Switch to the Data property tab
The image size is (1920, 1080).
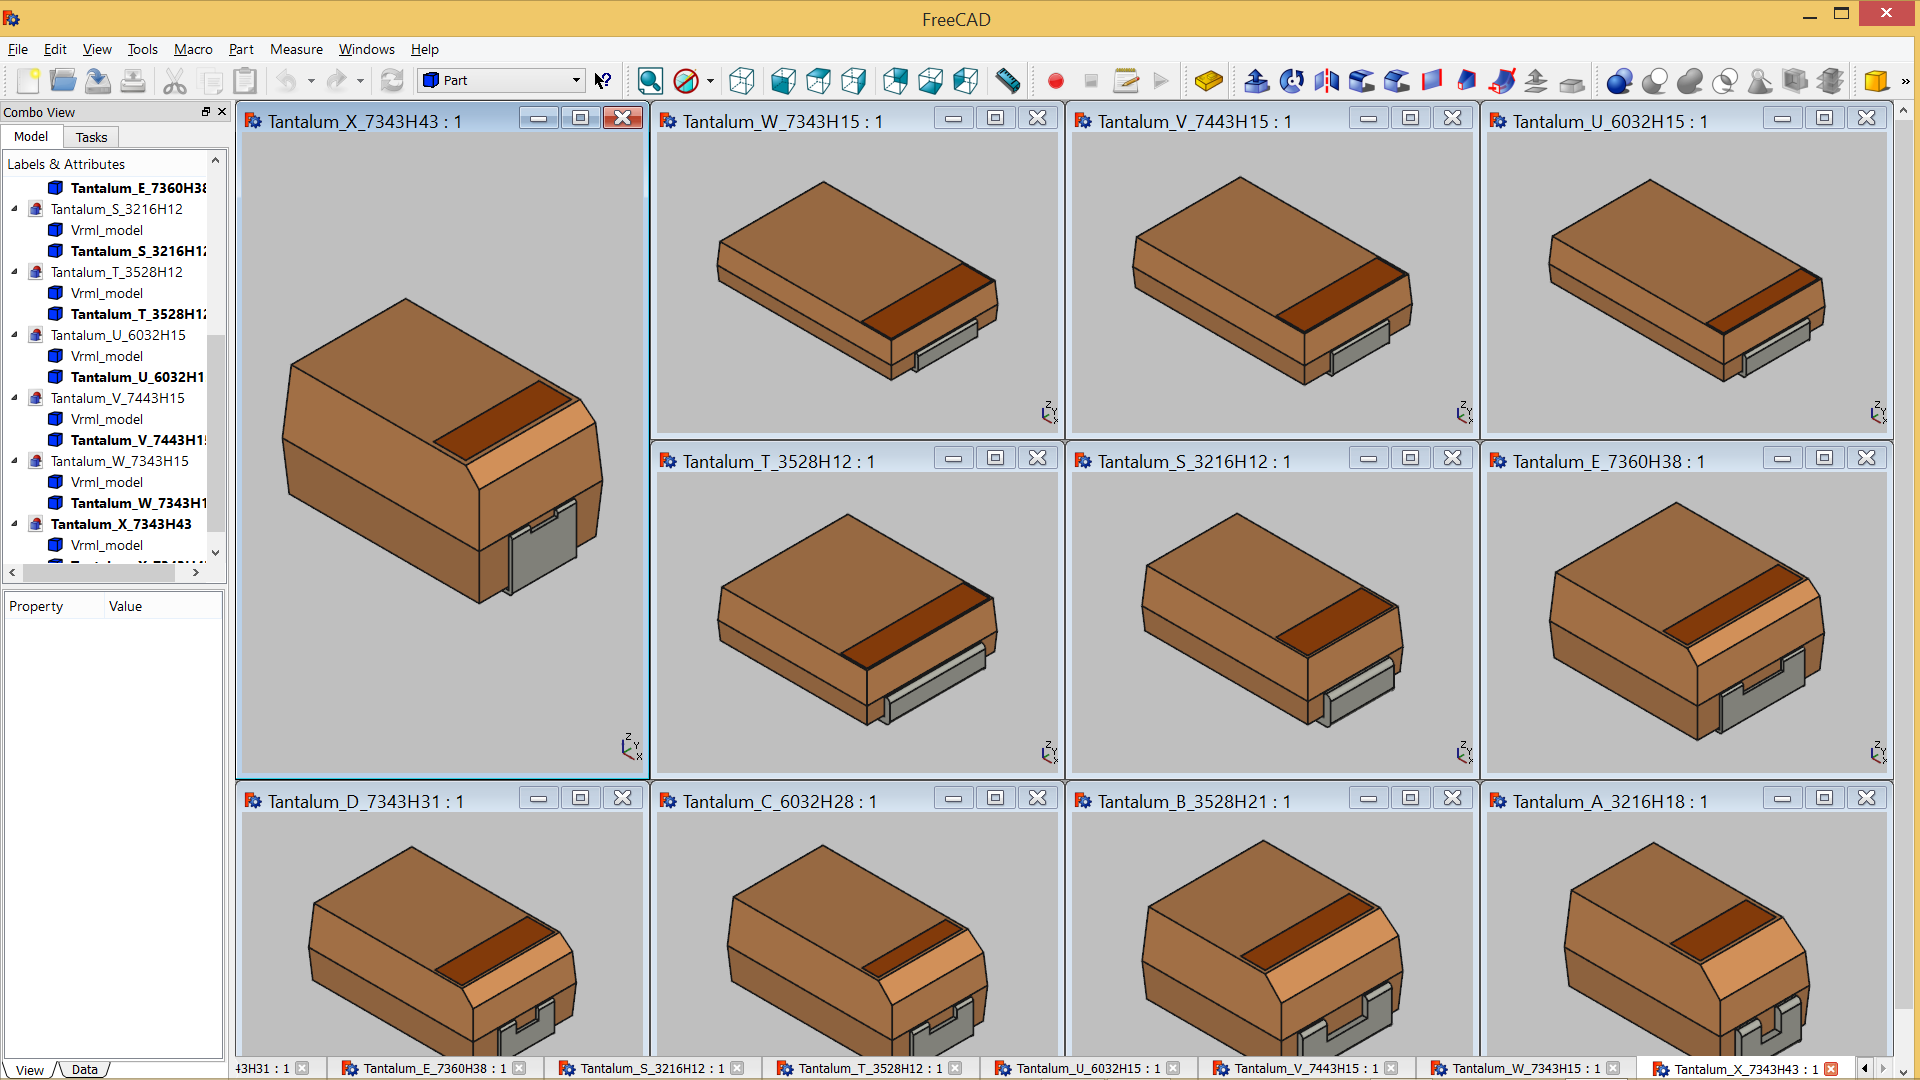pos(85,1069)
